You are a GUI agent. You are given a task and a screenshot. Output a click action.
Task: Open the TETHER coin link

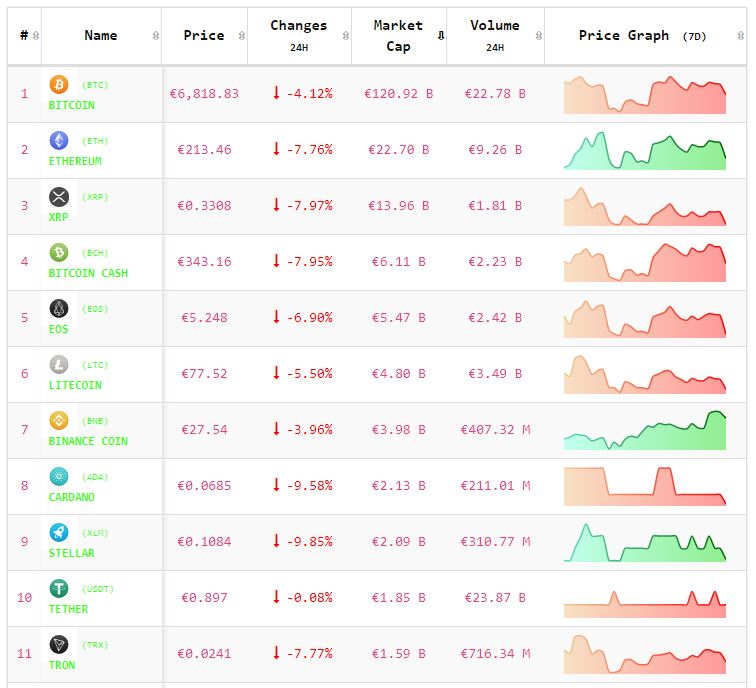[x=68, y=609]
